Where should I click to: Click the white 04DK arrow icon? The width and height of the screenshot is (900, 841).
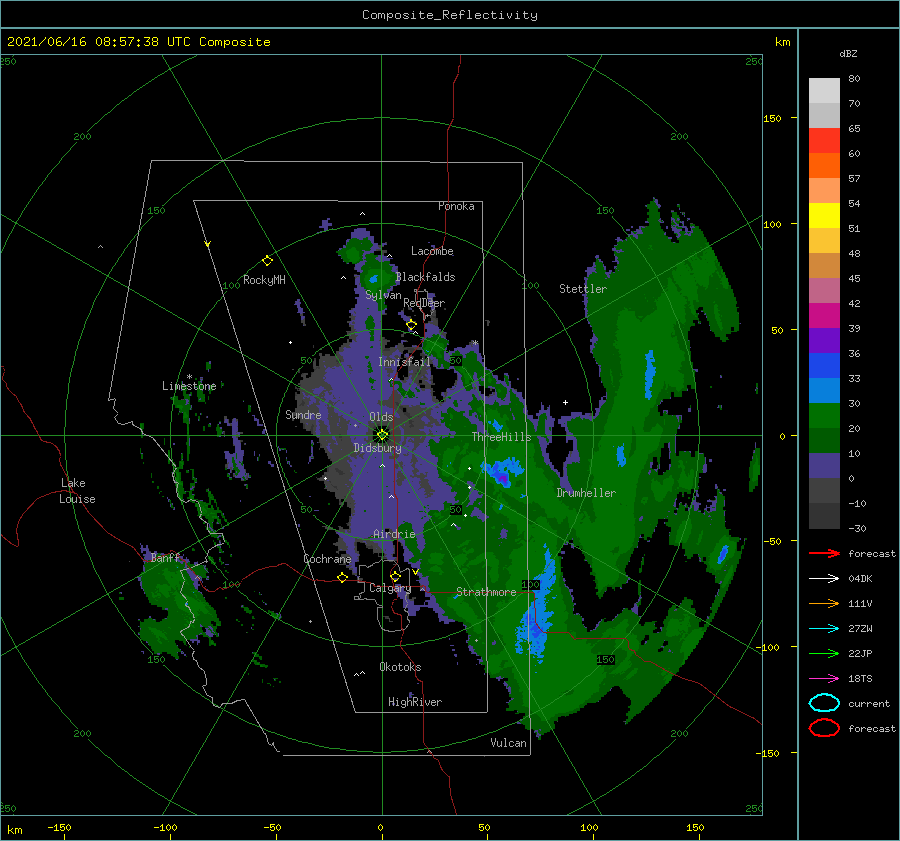tap(824, 578)
